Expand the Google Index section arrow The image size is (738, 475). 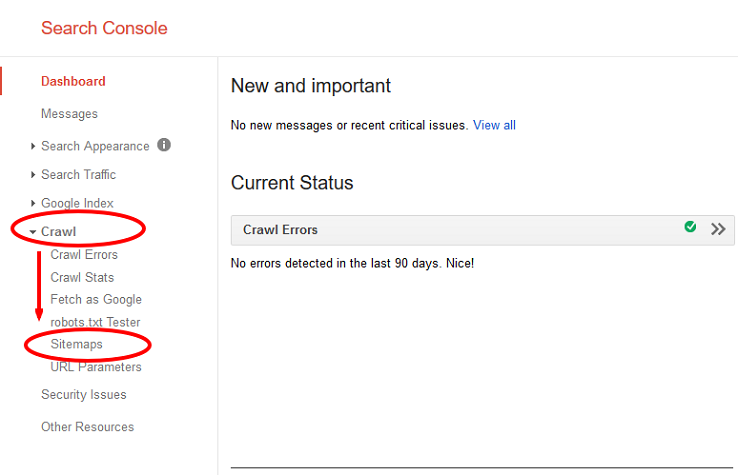[33, 203]
